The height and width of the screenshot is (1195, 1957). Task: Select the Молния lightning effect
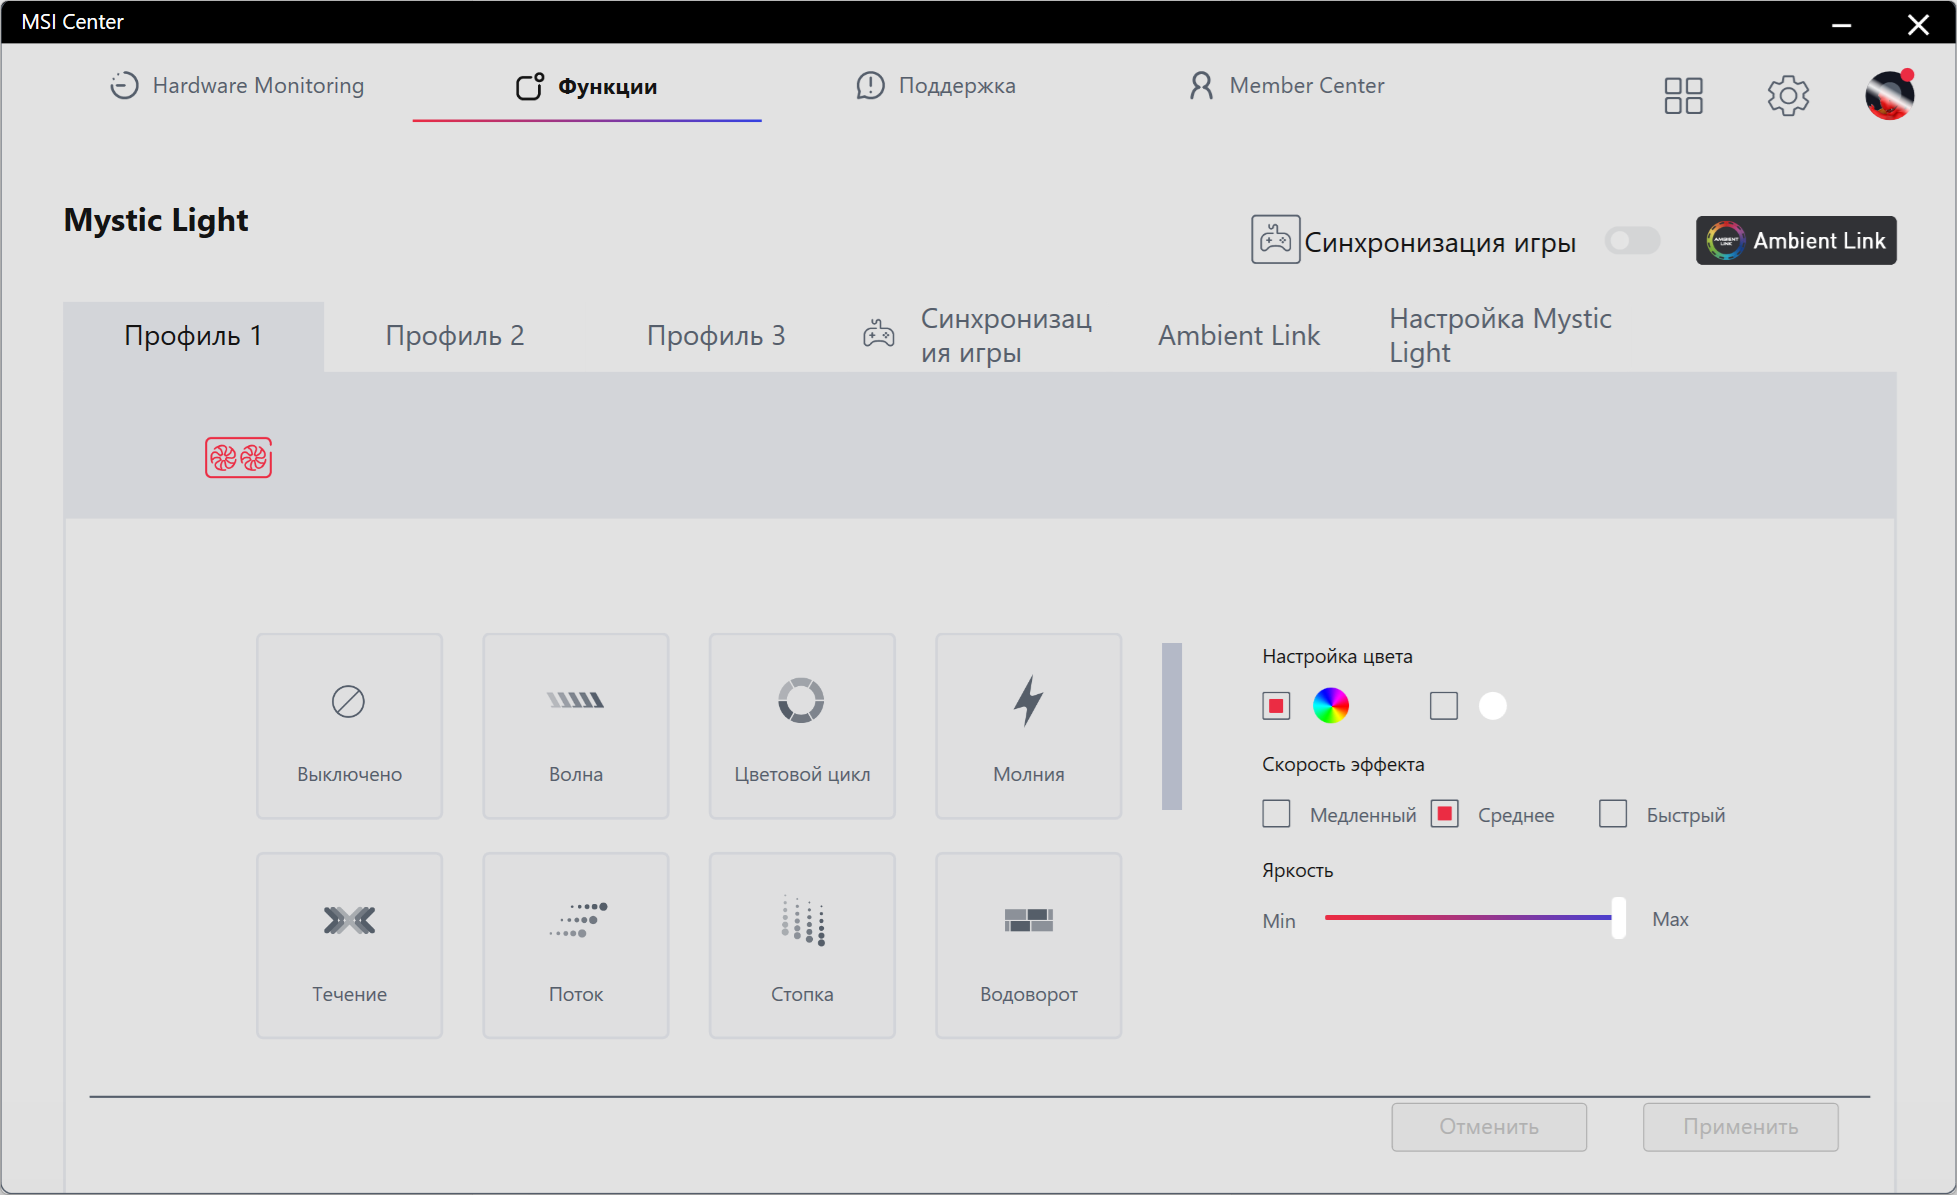[x=1028, y=726]
